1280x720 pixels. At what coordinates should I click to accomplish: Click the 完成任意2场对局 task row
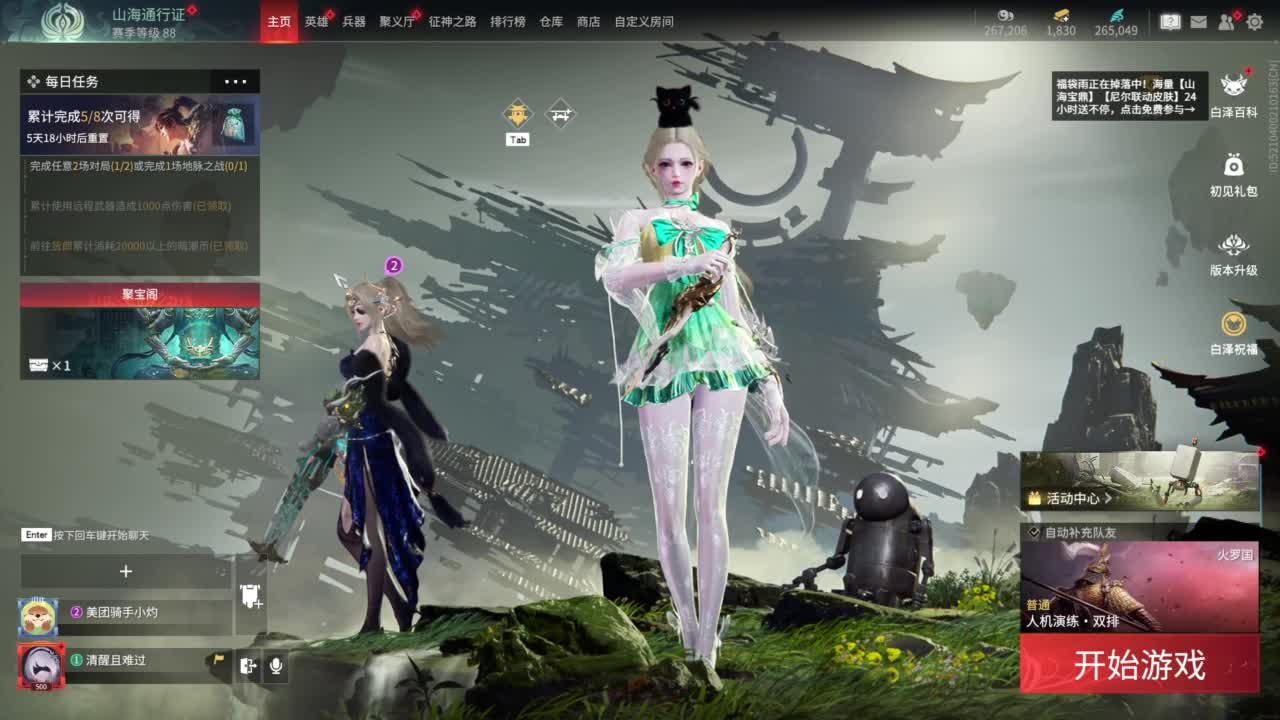pos(140,166)
